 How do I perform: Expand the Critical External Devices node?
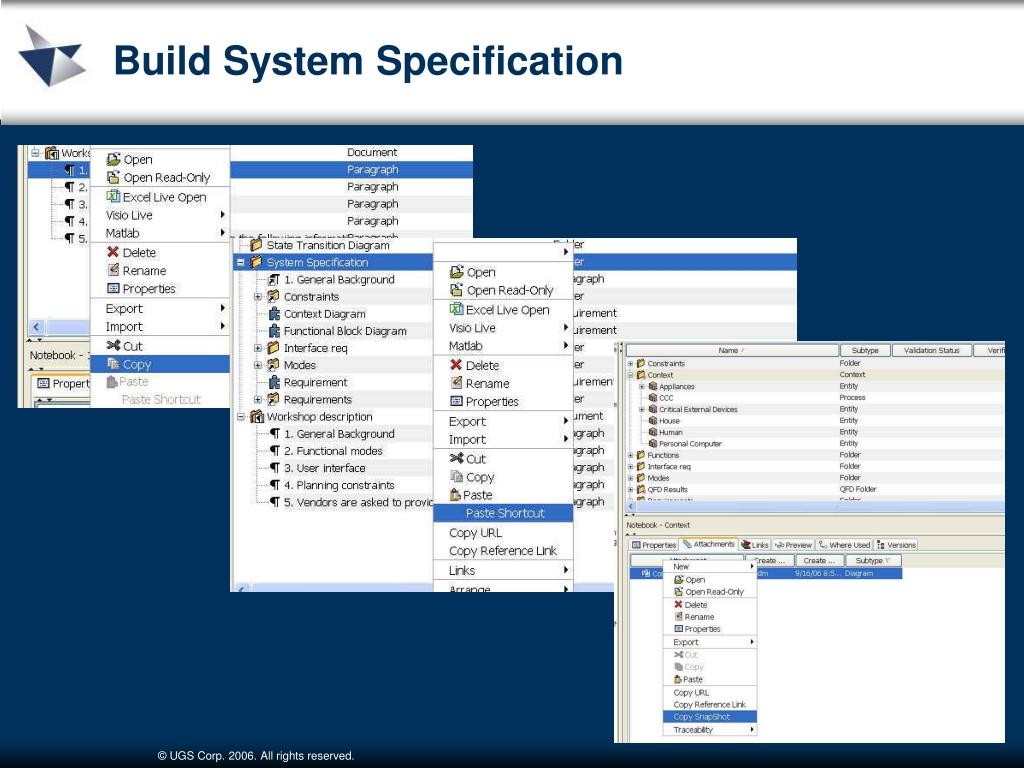click(x=642, y=409)
